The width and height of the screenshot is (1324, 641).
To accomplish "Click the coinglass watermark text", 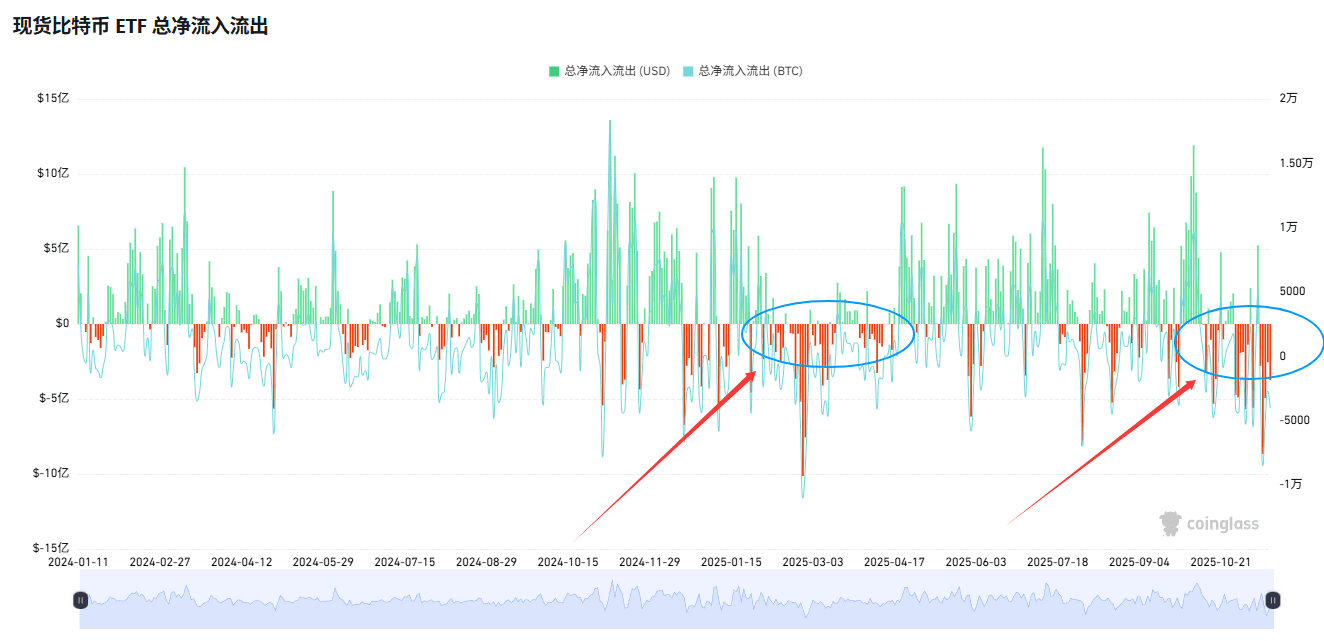I will pyautogui.click(x=1222, y=524).
